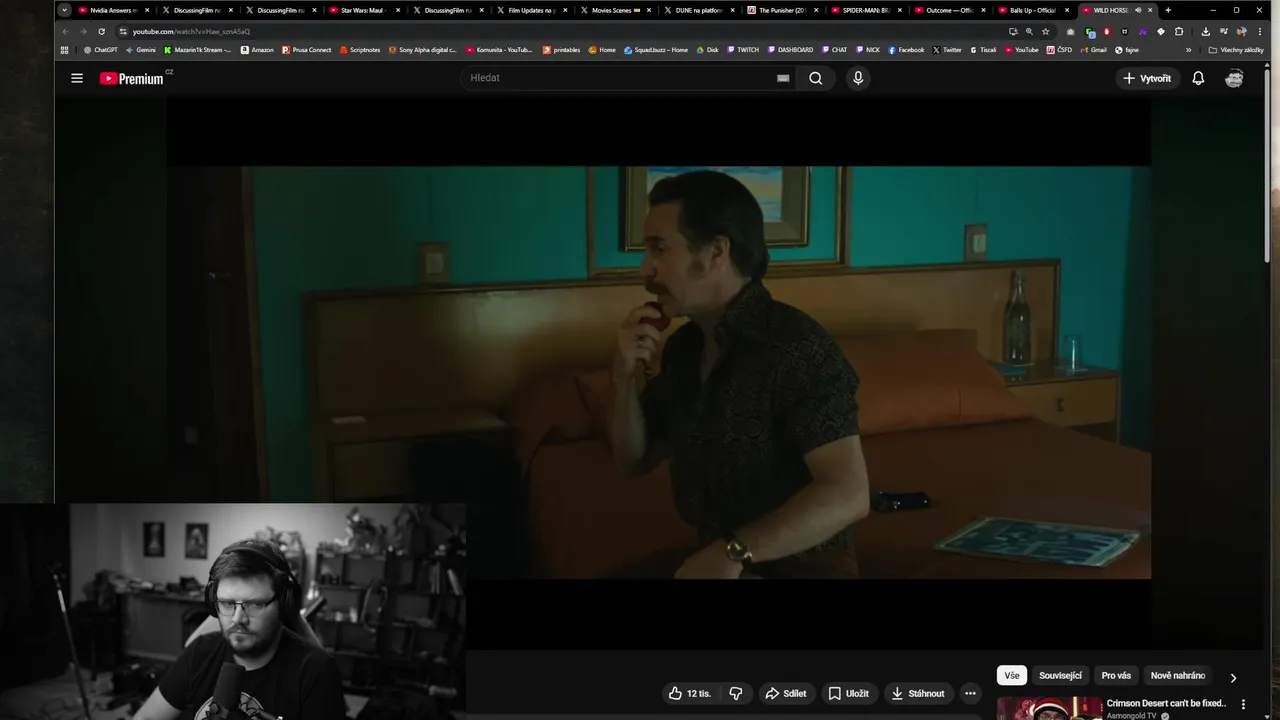
Task: Dislike the video
Action: point(736,693)
